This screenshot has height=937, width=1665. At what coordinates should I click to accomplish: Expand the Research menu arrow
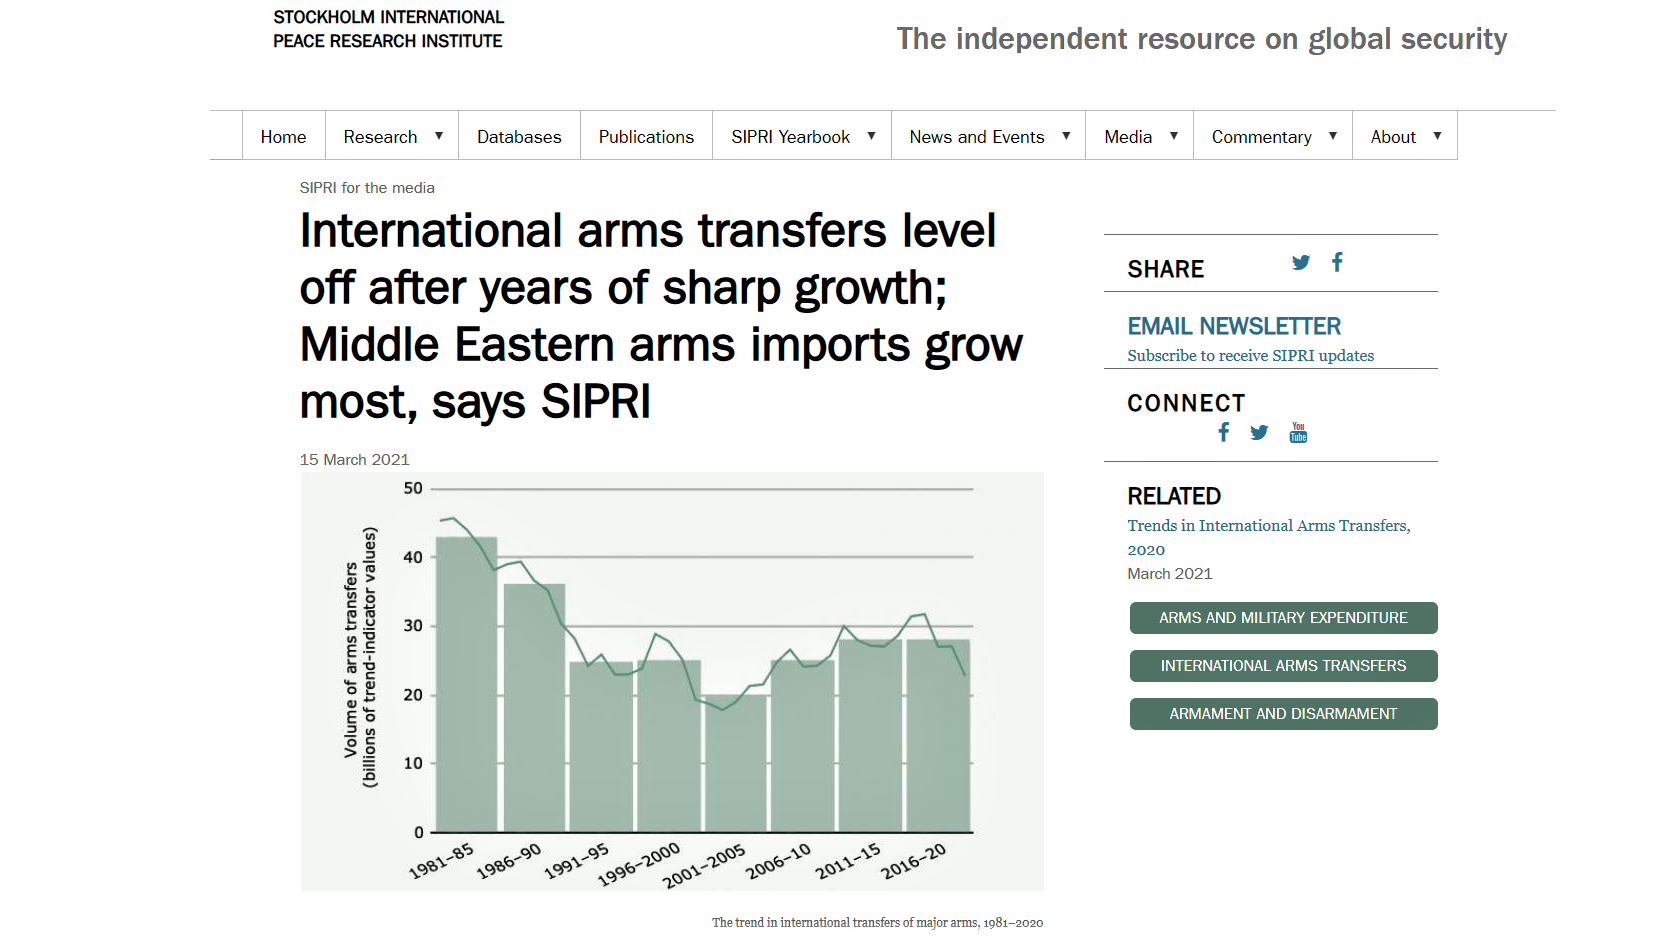(x=438, y=136)
